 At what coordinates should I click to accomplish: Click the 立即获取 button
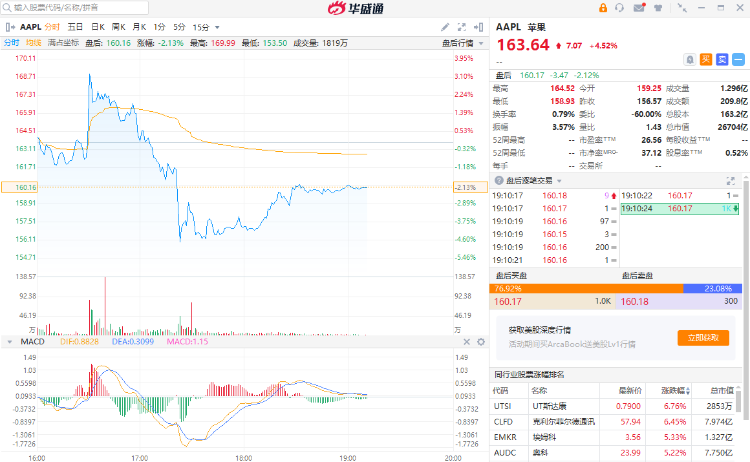pyautogui.click(x=702, y=337)
